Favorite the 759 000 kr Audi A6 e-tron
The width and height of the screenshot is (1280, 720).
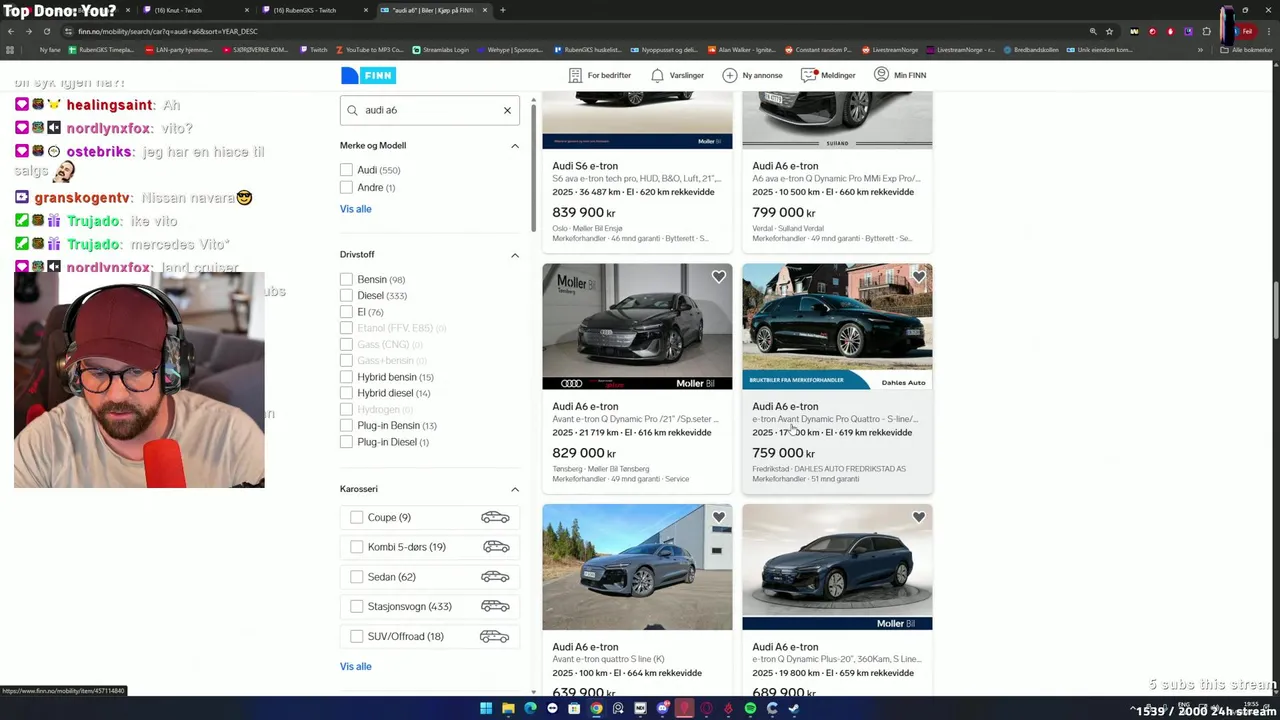918,277
